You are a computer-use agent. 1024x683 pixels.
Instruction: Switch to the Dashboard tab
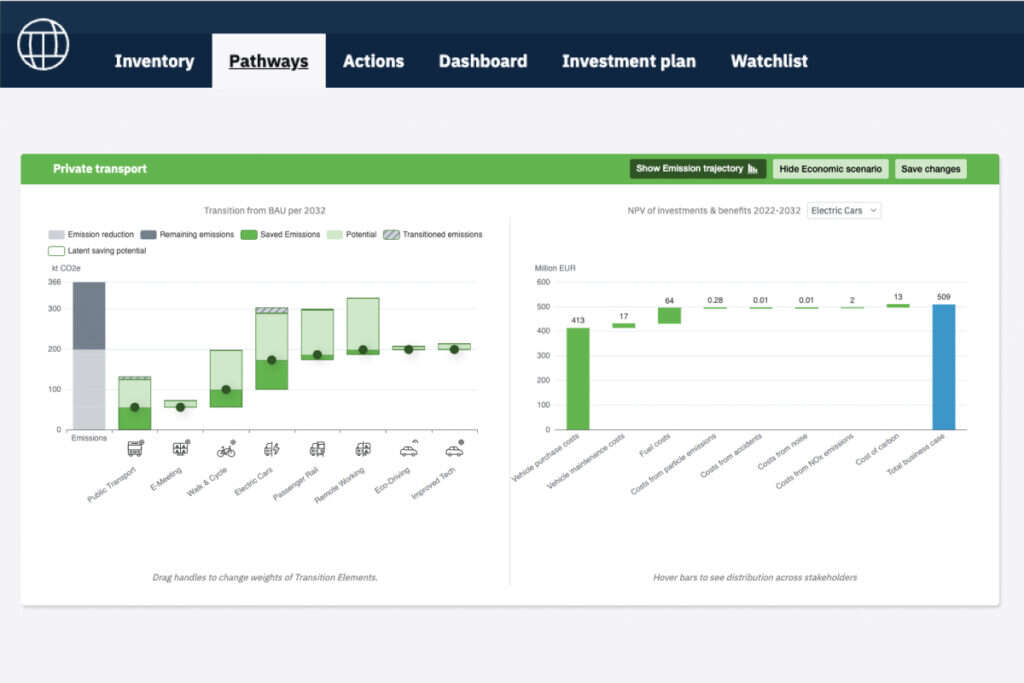483,61
